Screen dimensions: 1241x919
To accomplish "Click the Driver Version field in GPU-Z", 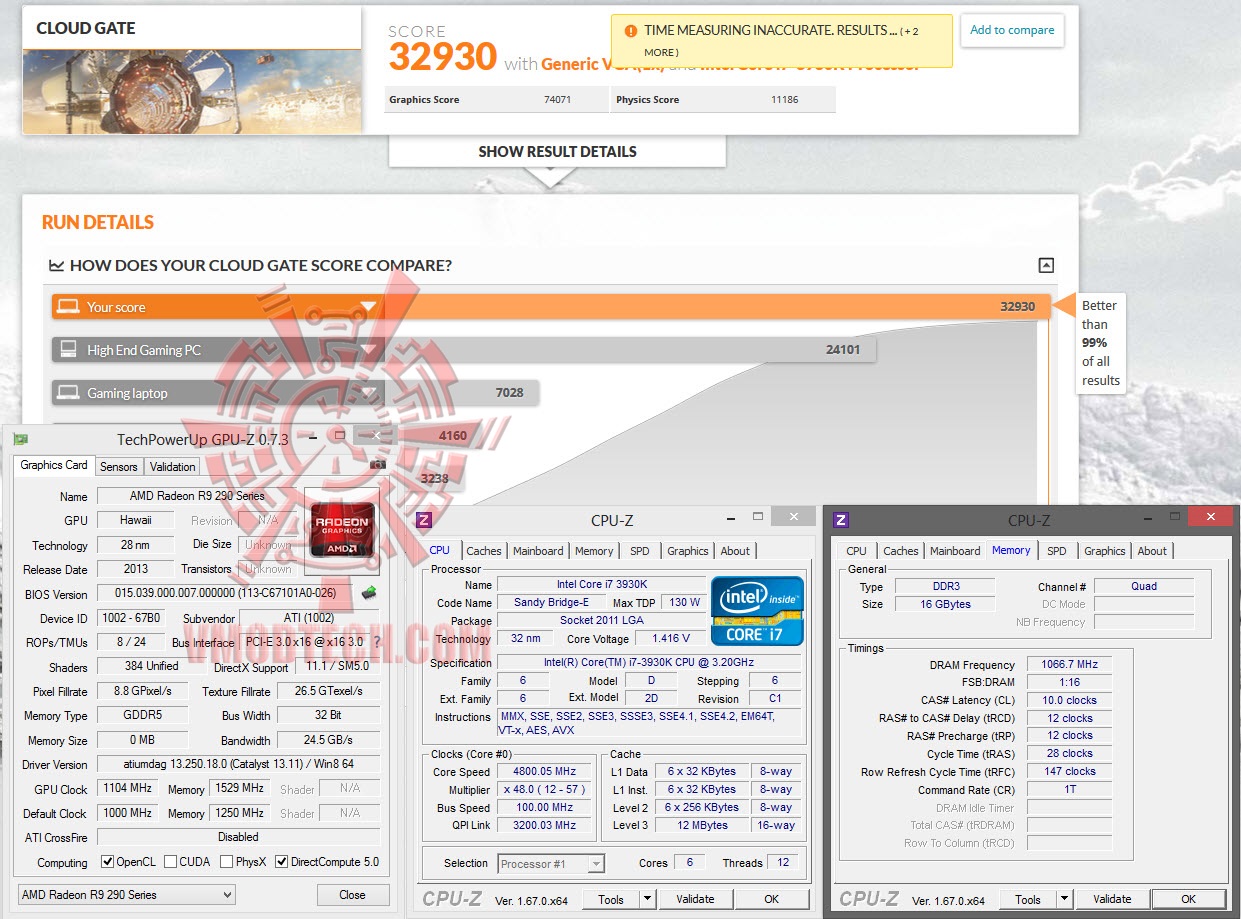I will [238, 764].
